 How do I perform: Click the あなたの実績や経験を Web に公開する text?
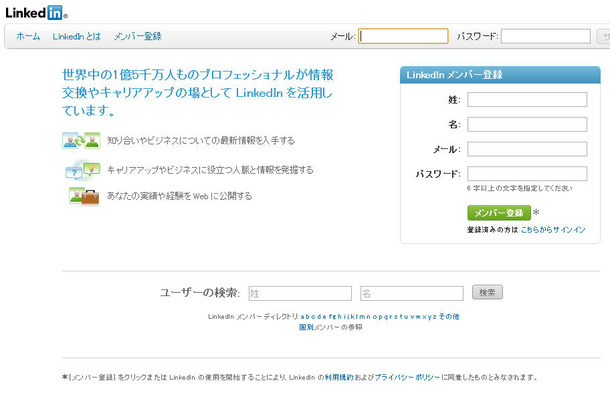click(179, 196)
